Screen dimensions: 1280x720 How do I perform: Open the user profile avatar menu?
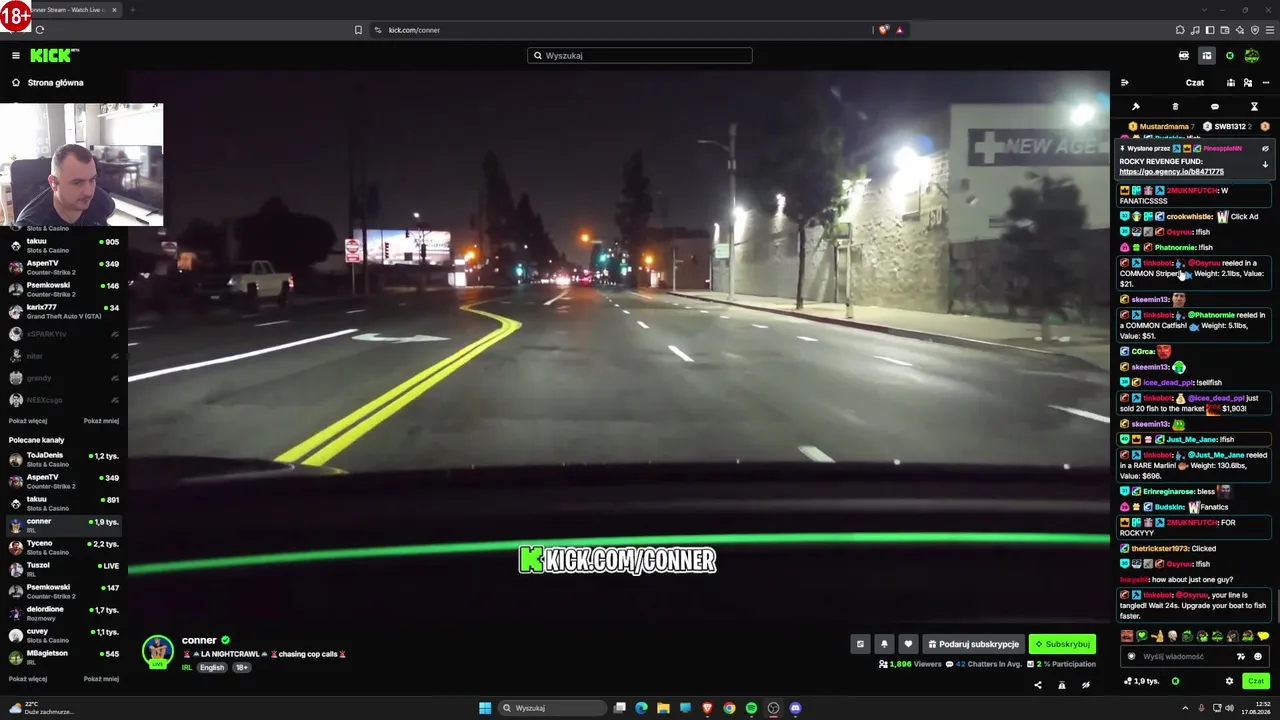[1251, 56]
